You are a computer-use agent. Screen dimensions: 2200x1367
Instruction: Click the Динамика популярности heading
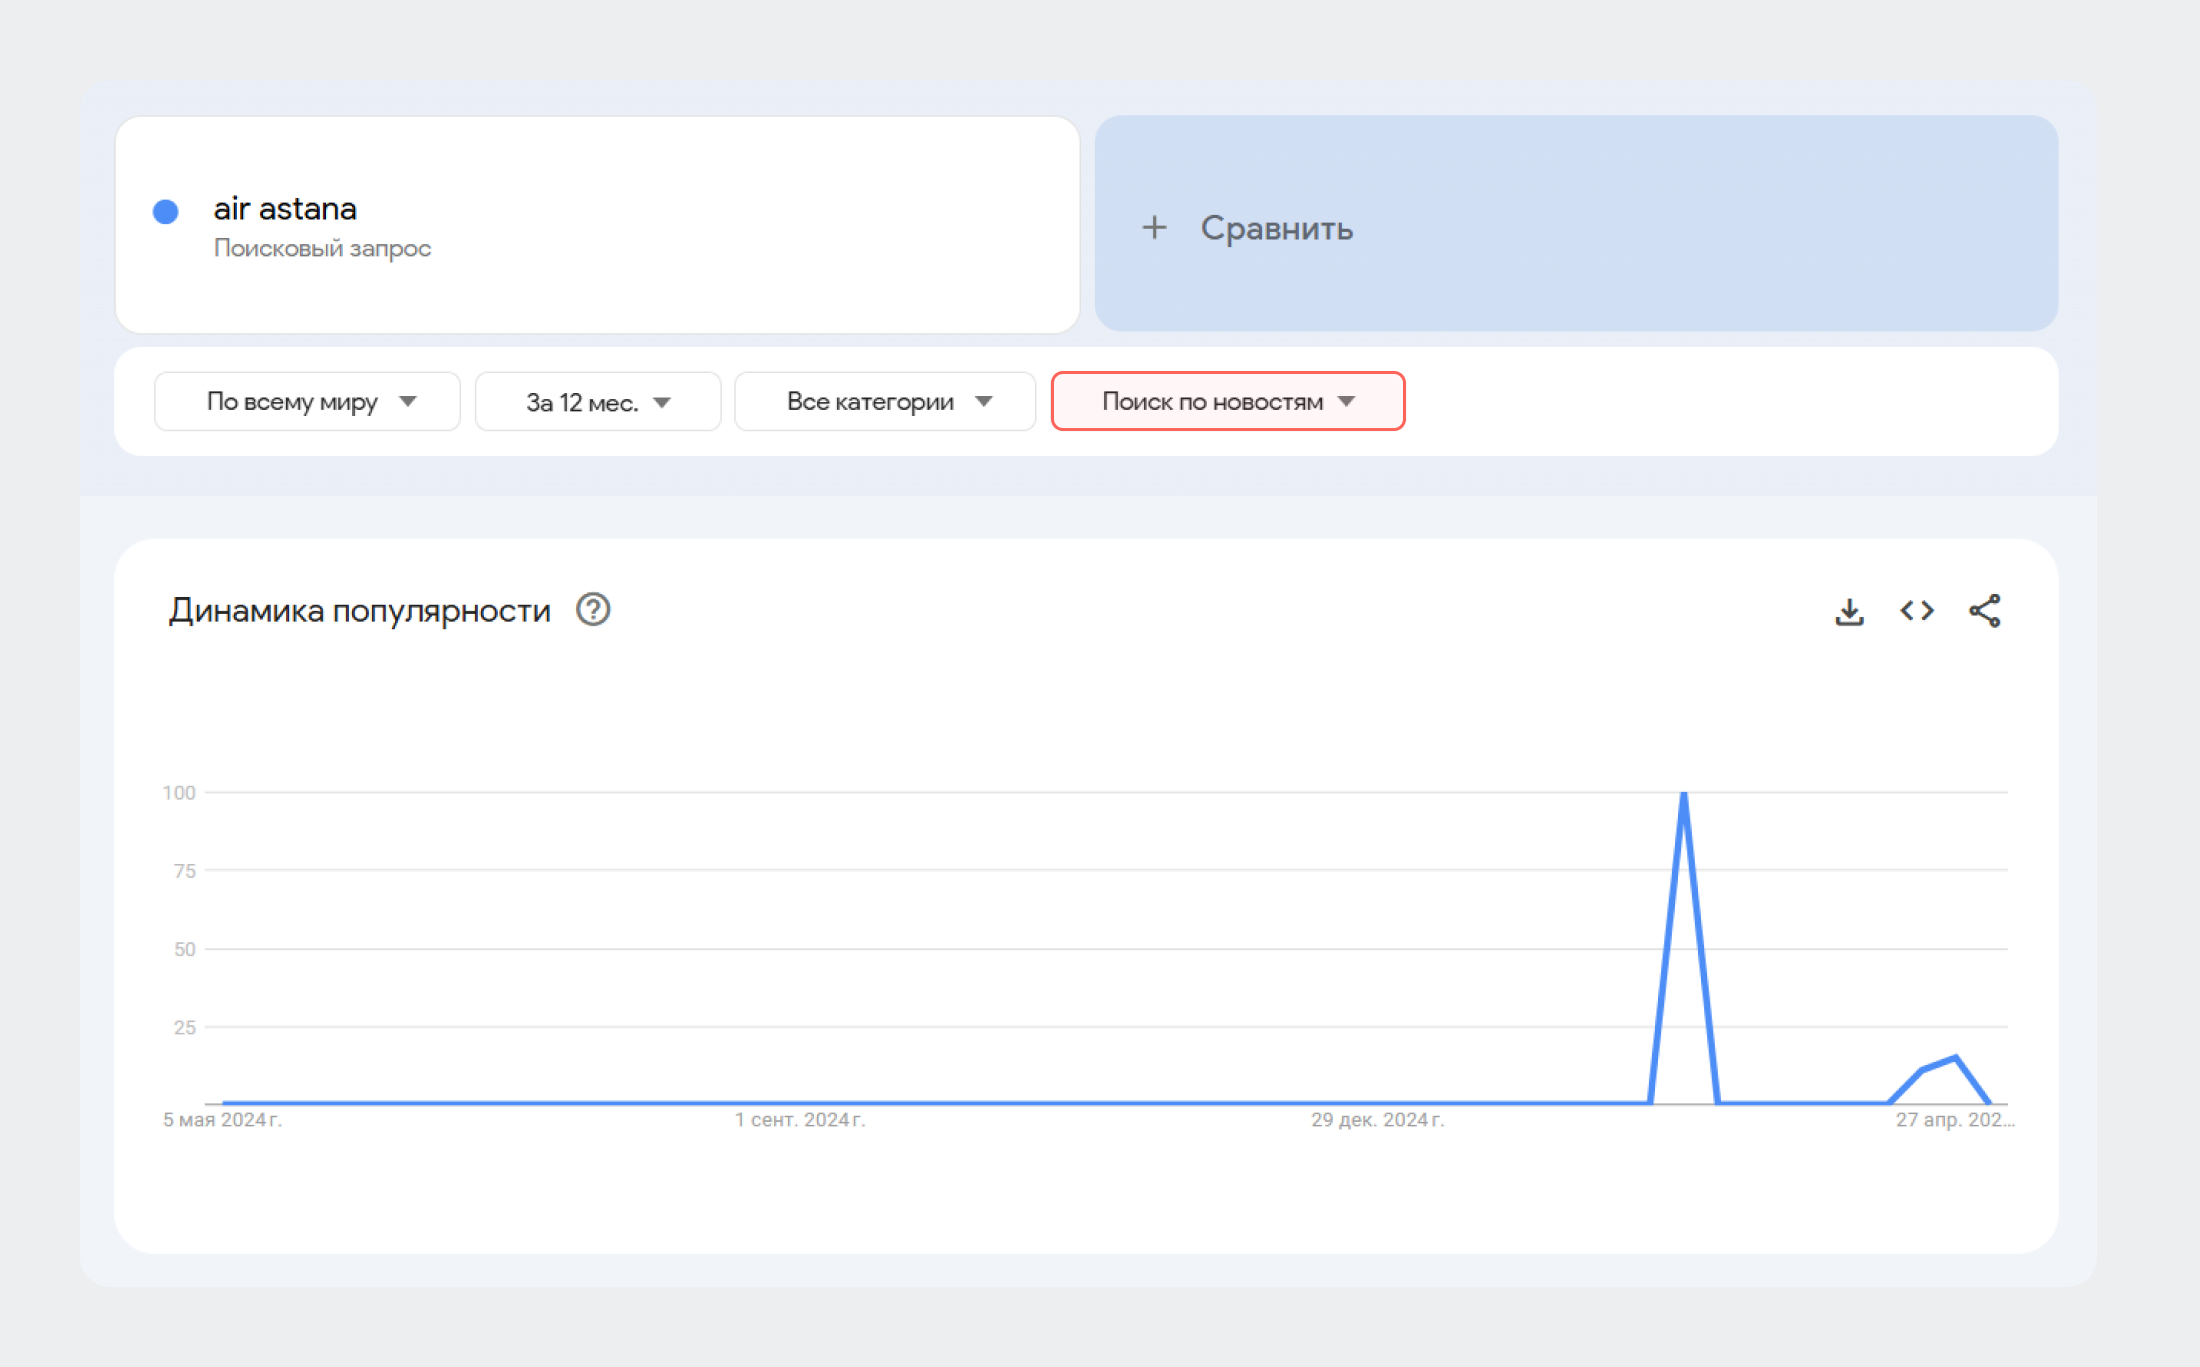click(x=360, y=610)
